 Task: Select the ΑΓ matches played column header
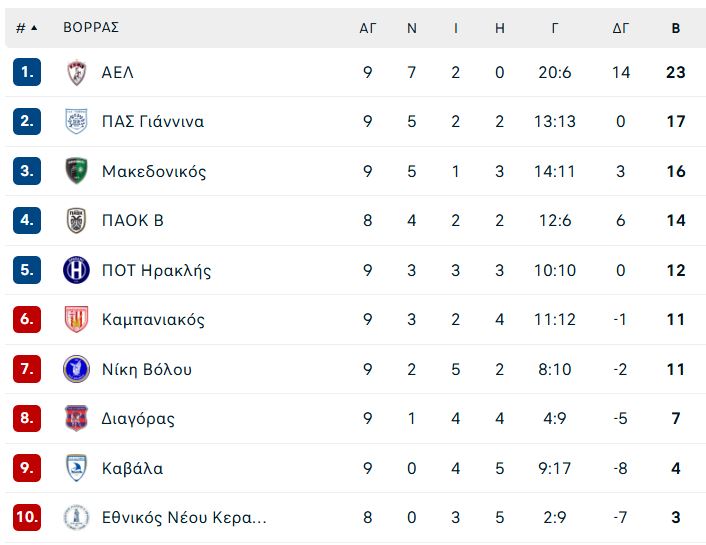click(x=367, y=28)
